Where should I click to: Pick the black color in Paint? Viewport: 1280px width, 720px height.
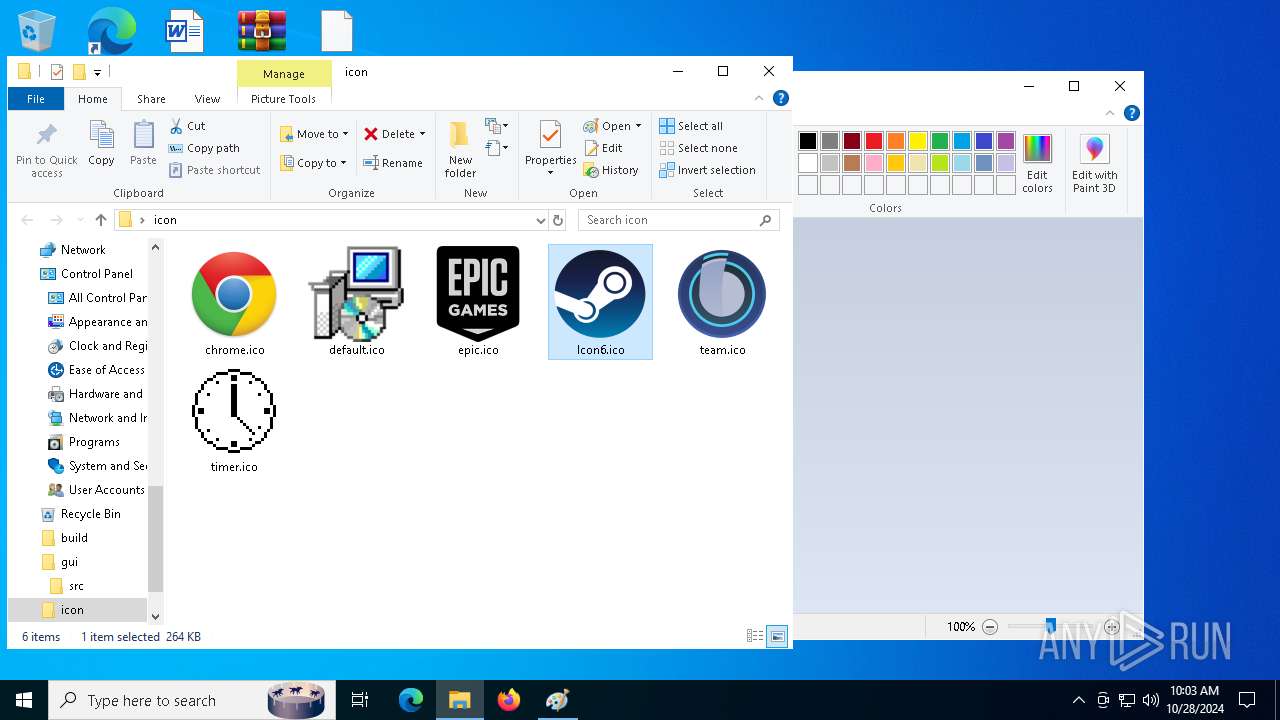point(808,141)
